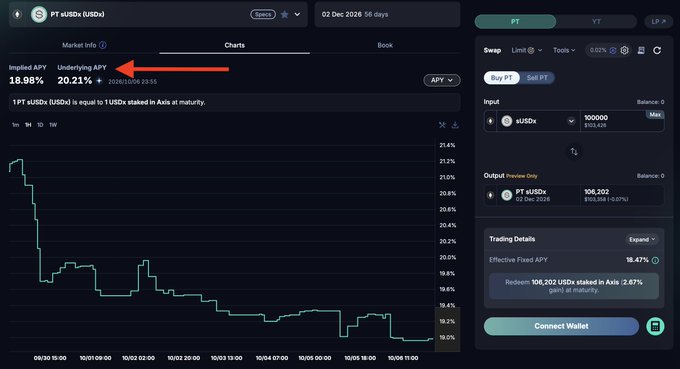Open the Book tab

click(x=385, y=45)
